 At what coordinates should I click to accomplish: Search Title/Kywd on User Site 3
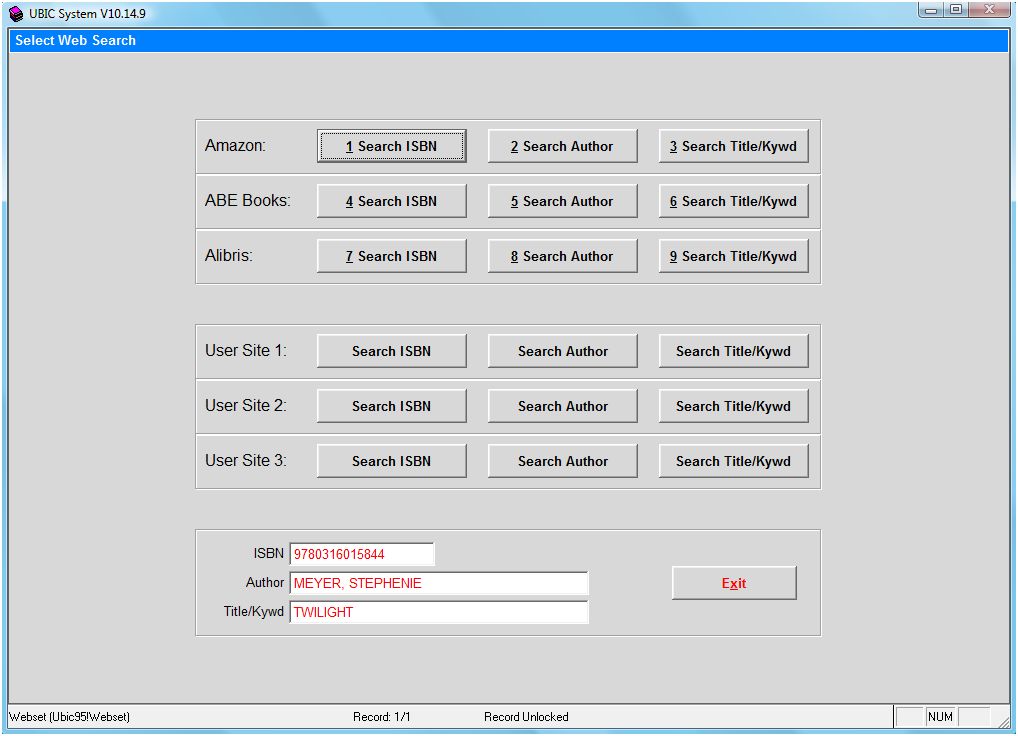733,461
